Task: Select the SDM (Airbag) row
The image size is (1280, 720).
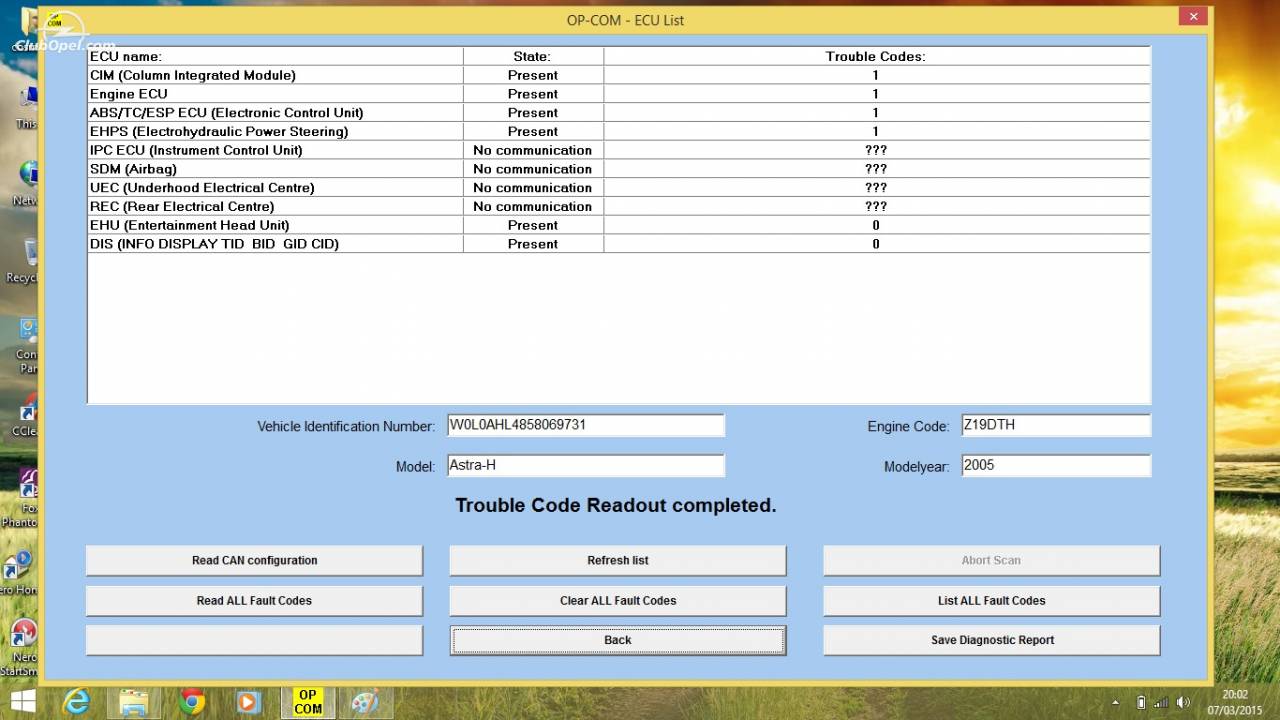Action: tap(619, 169)
